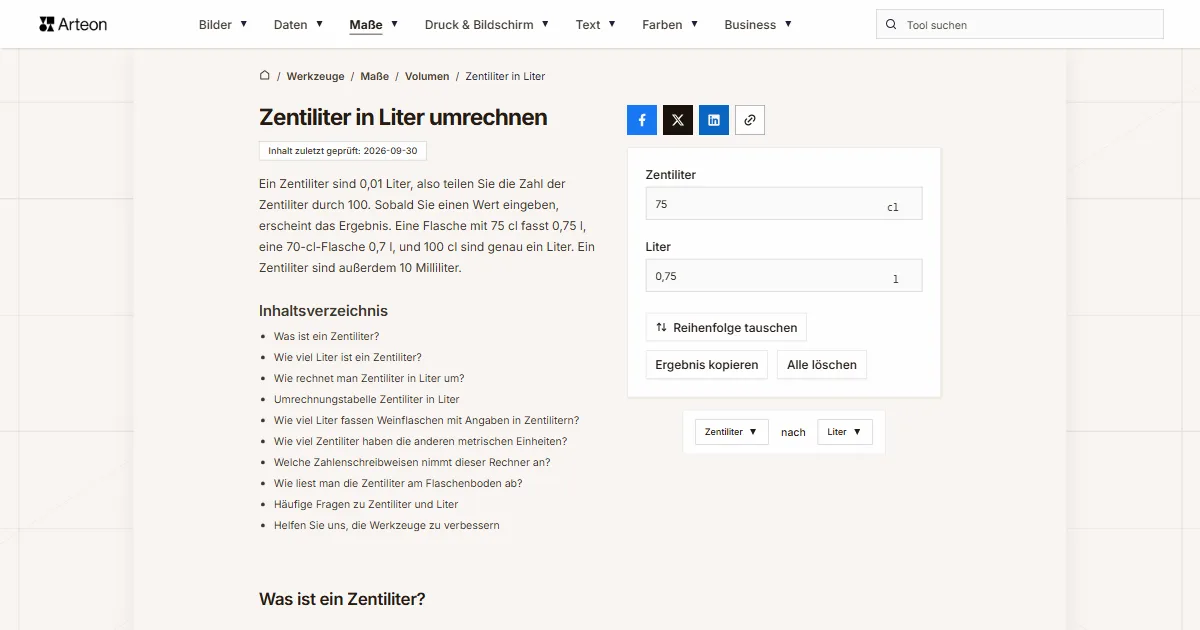The height and width of the screenshot is (630, 1200).
Task: Click the Liter result field
Action: (784, 276)
